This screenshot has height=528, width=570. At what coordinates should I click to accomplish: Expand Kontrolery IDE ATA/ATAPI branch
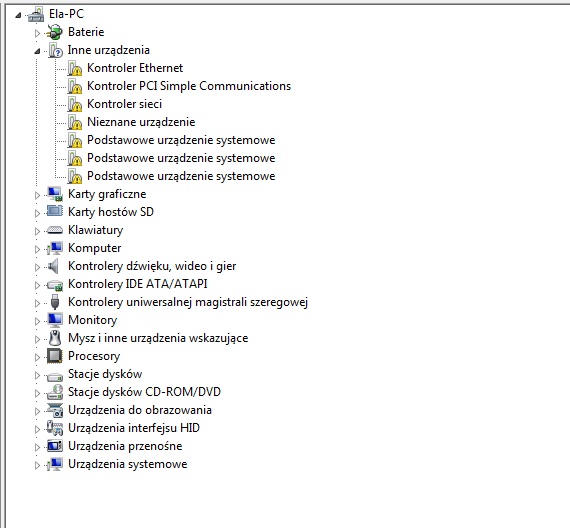(x=37, y=285)
